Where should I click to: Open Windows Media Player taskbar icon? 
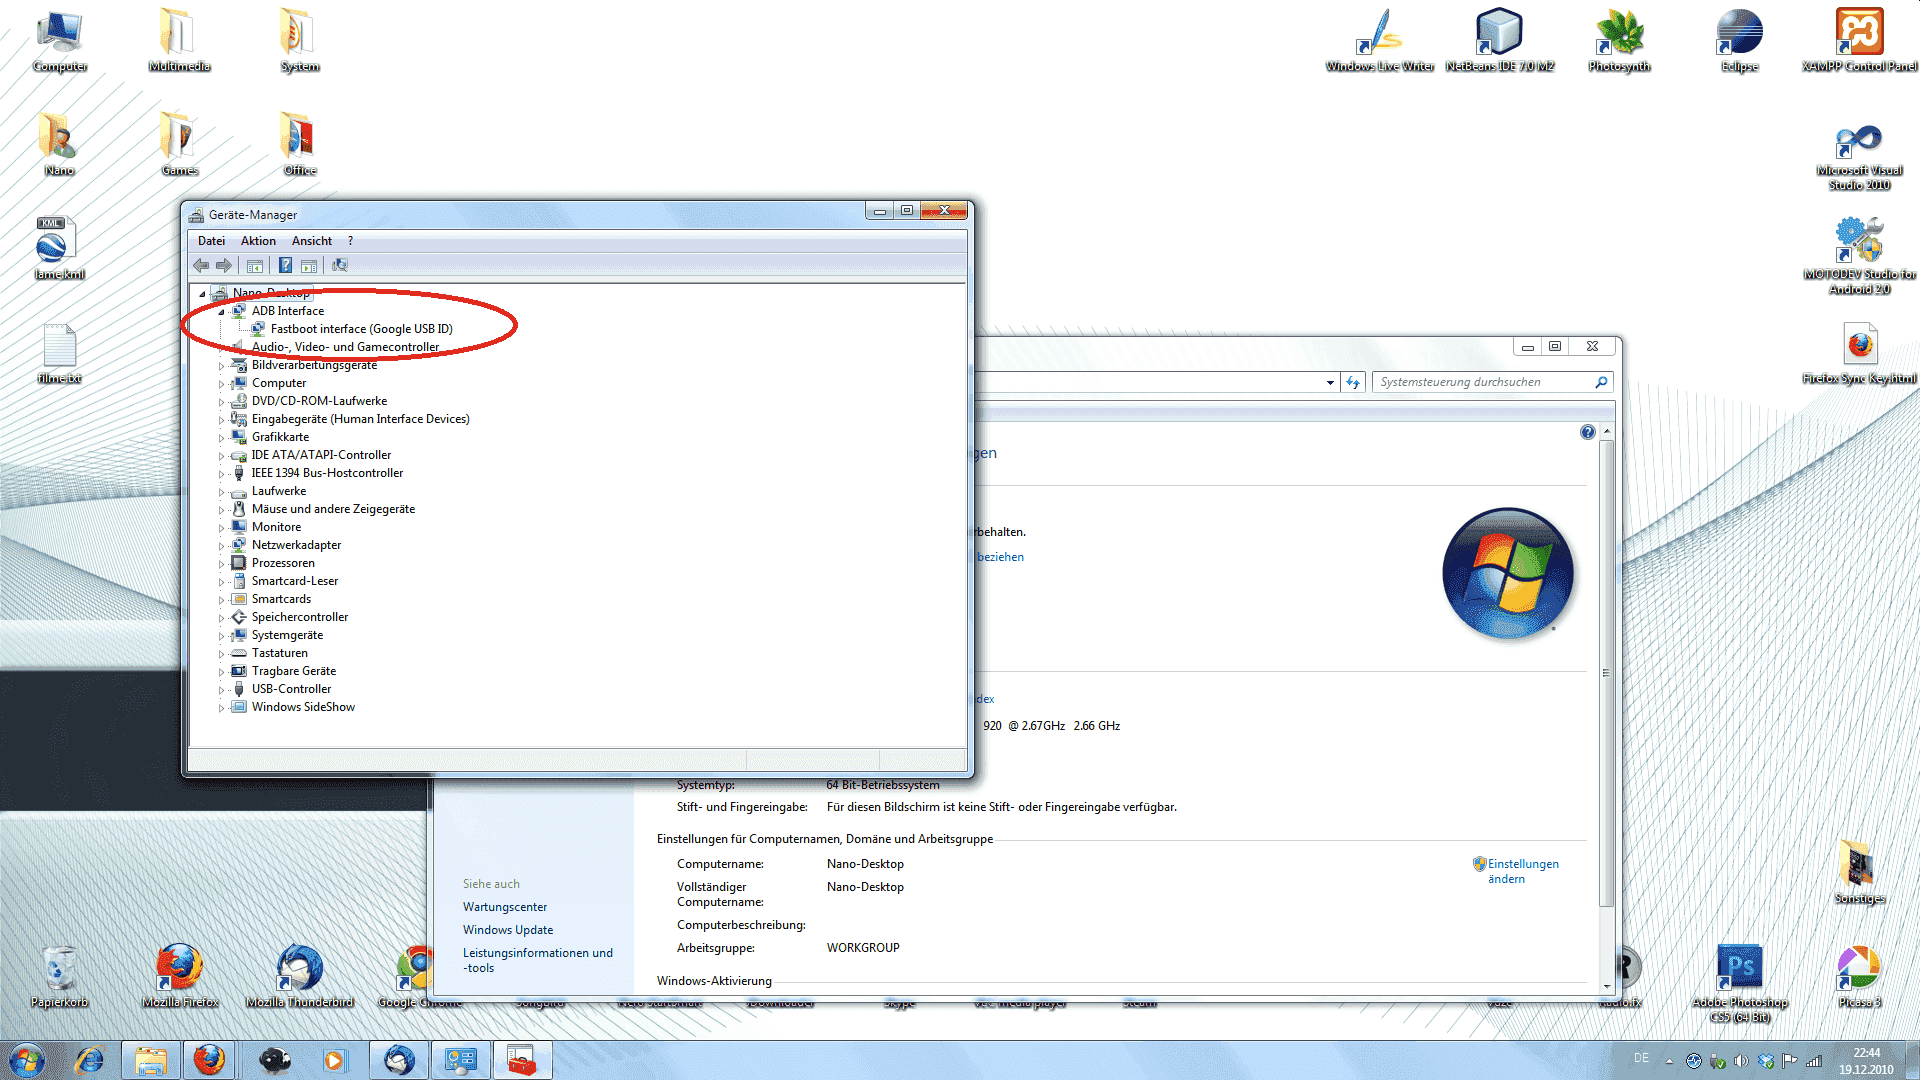(334, 1060)
